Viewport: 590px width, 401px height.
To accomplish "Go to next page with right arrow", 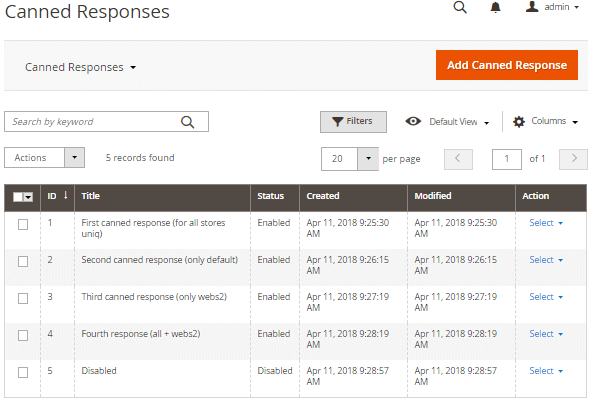I will (573, 159).
